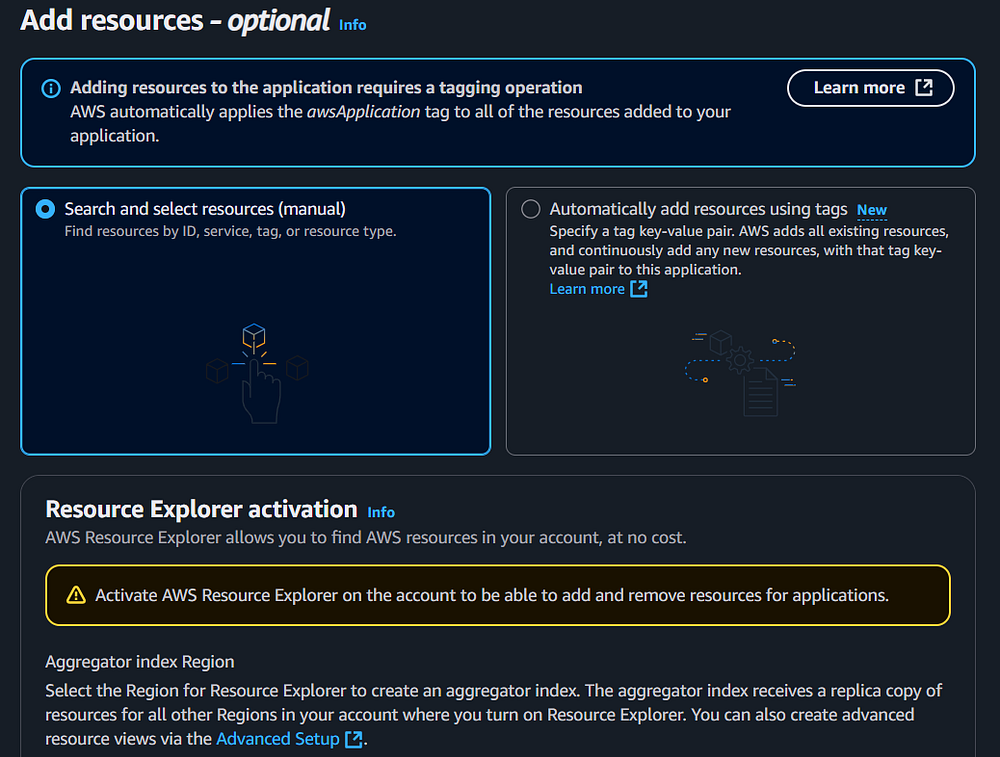Click the 'Find resources by ID' description text
The width and height of the screenshot is (1000, 757).
pyautogui.click(x=230, y=231)
